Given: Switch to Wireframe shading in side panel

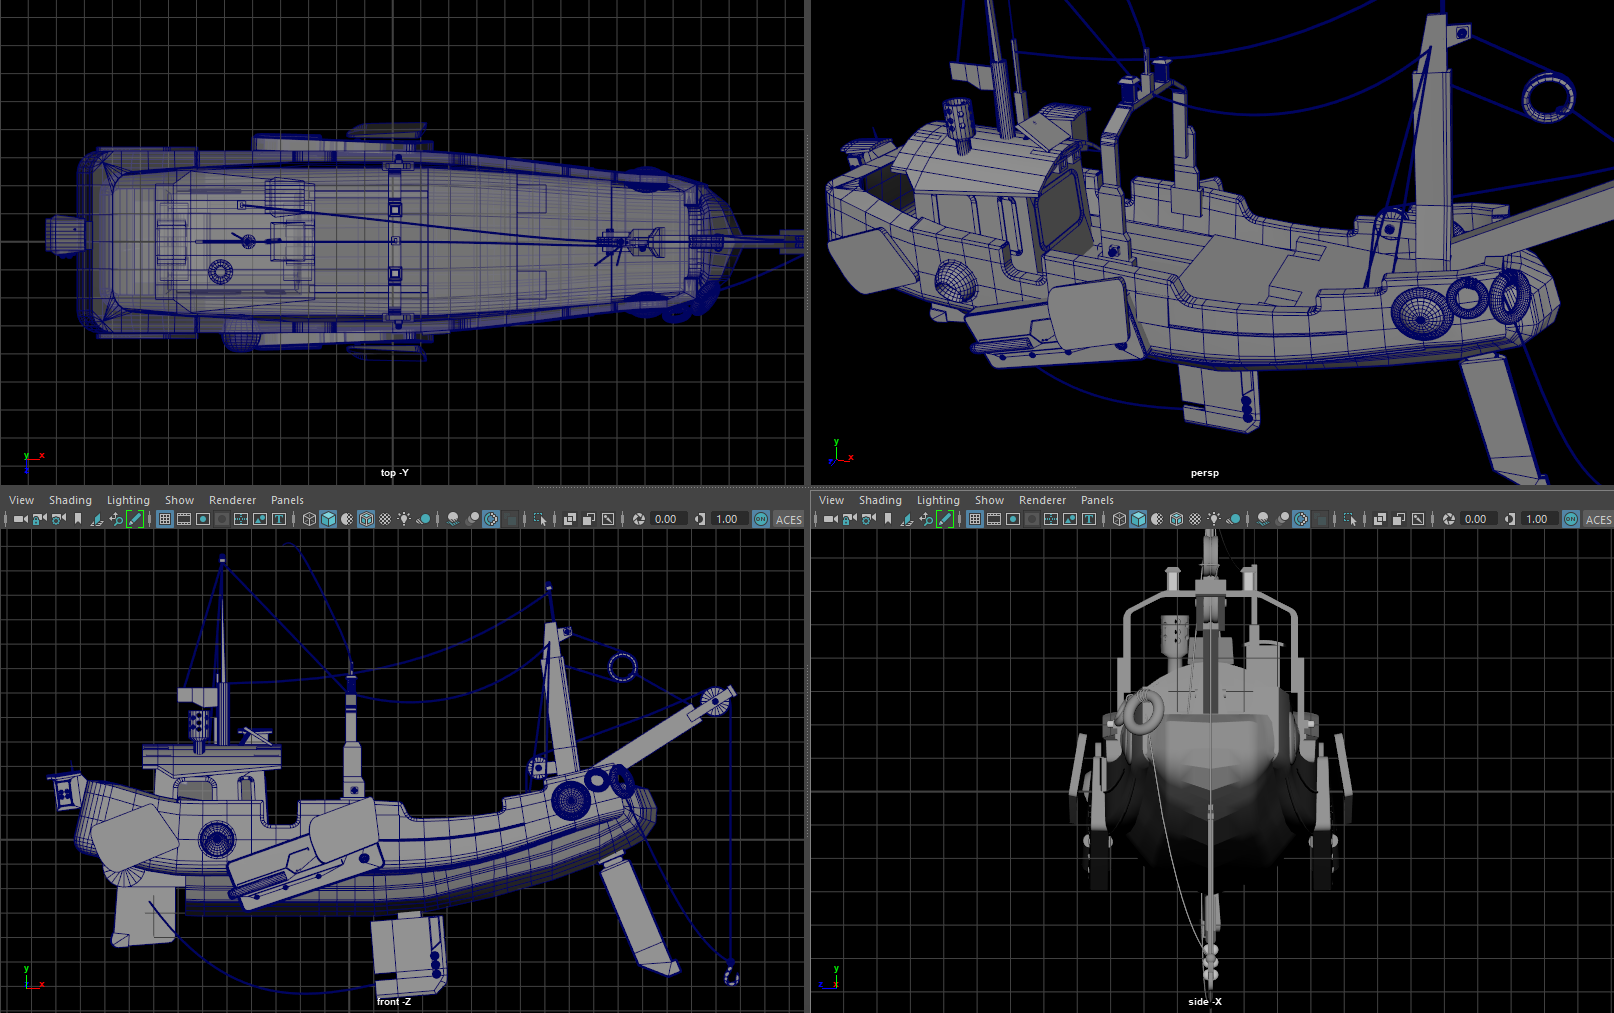Looking at the screenshot, I should point(1119,519).
